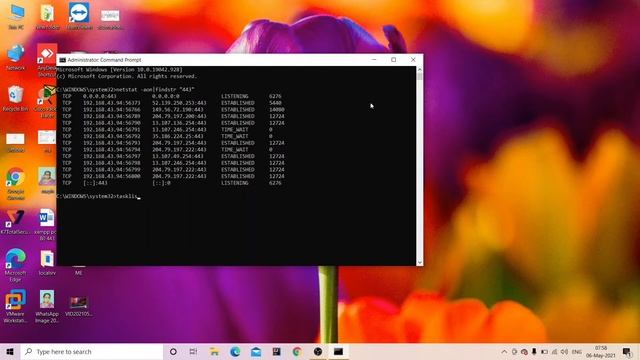Viewport: 640px width, 360px height.
Task: Open Recycle Bin on desktop
Action: [16, 99]
